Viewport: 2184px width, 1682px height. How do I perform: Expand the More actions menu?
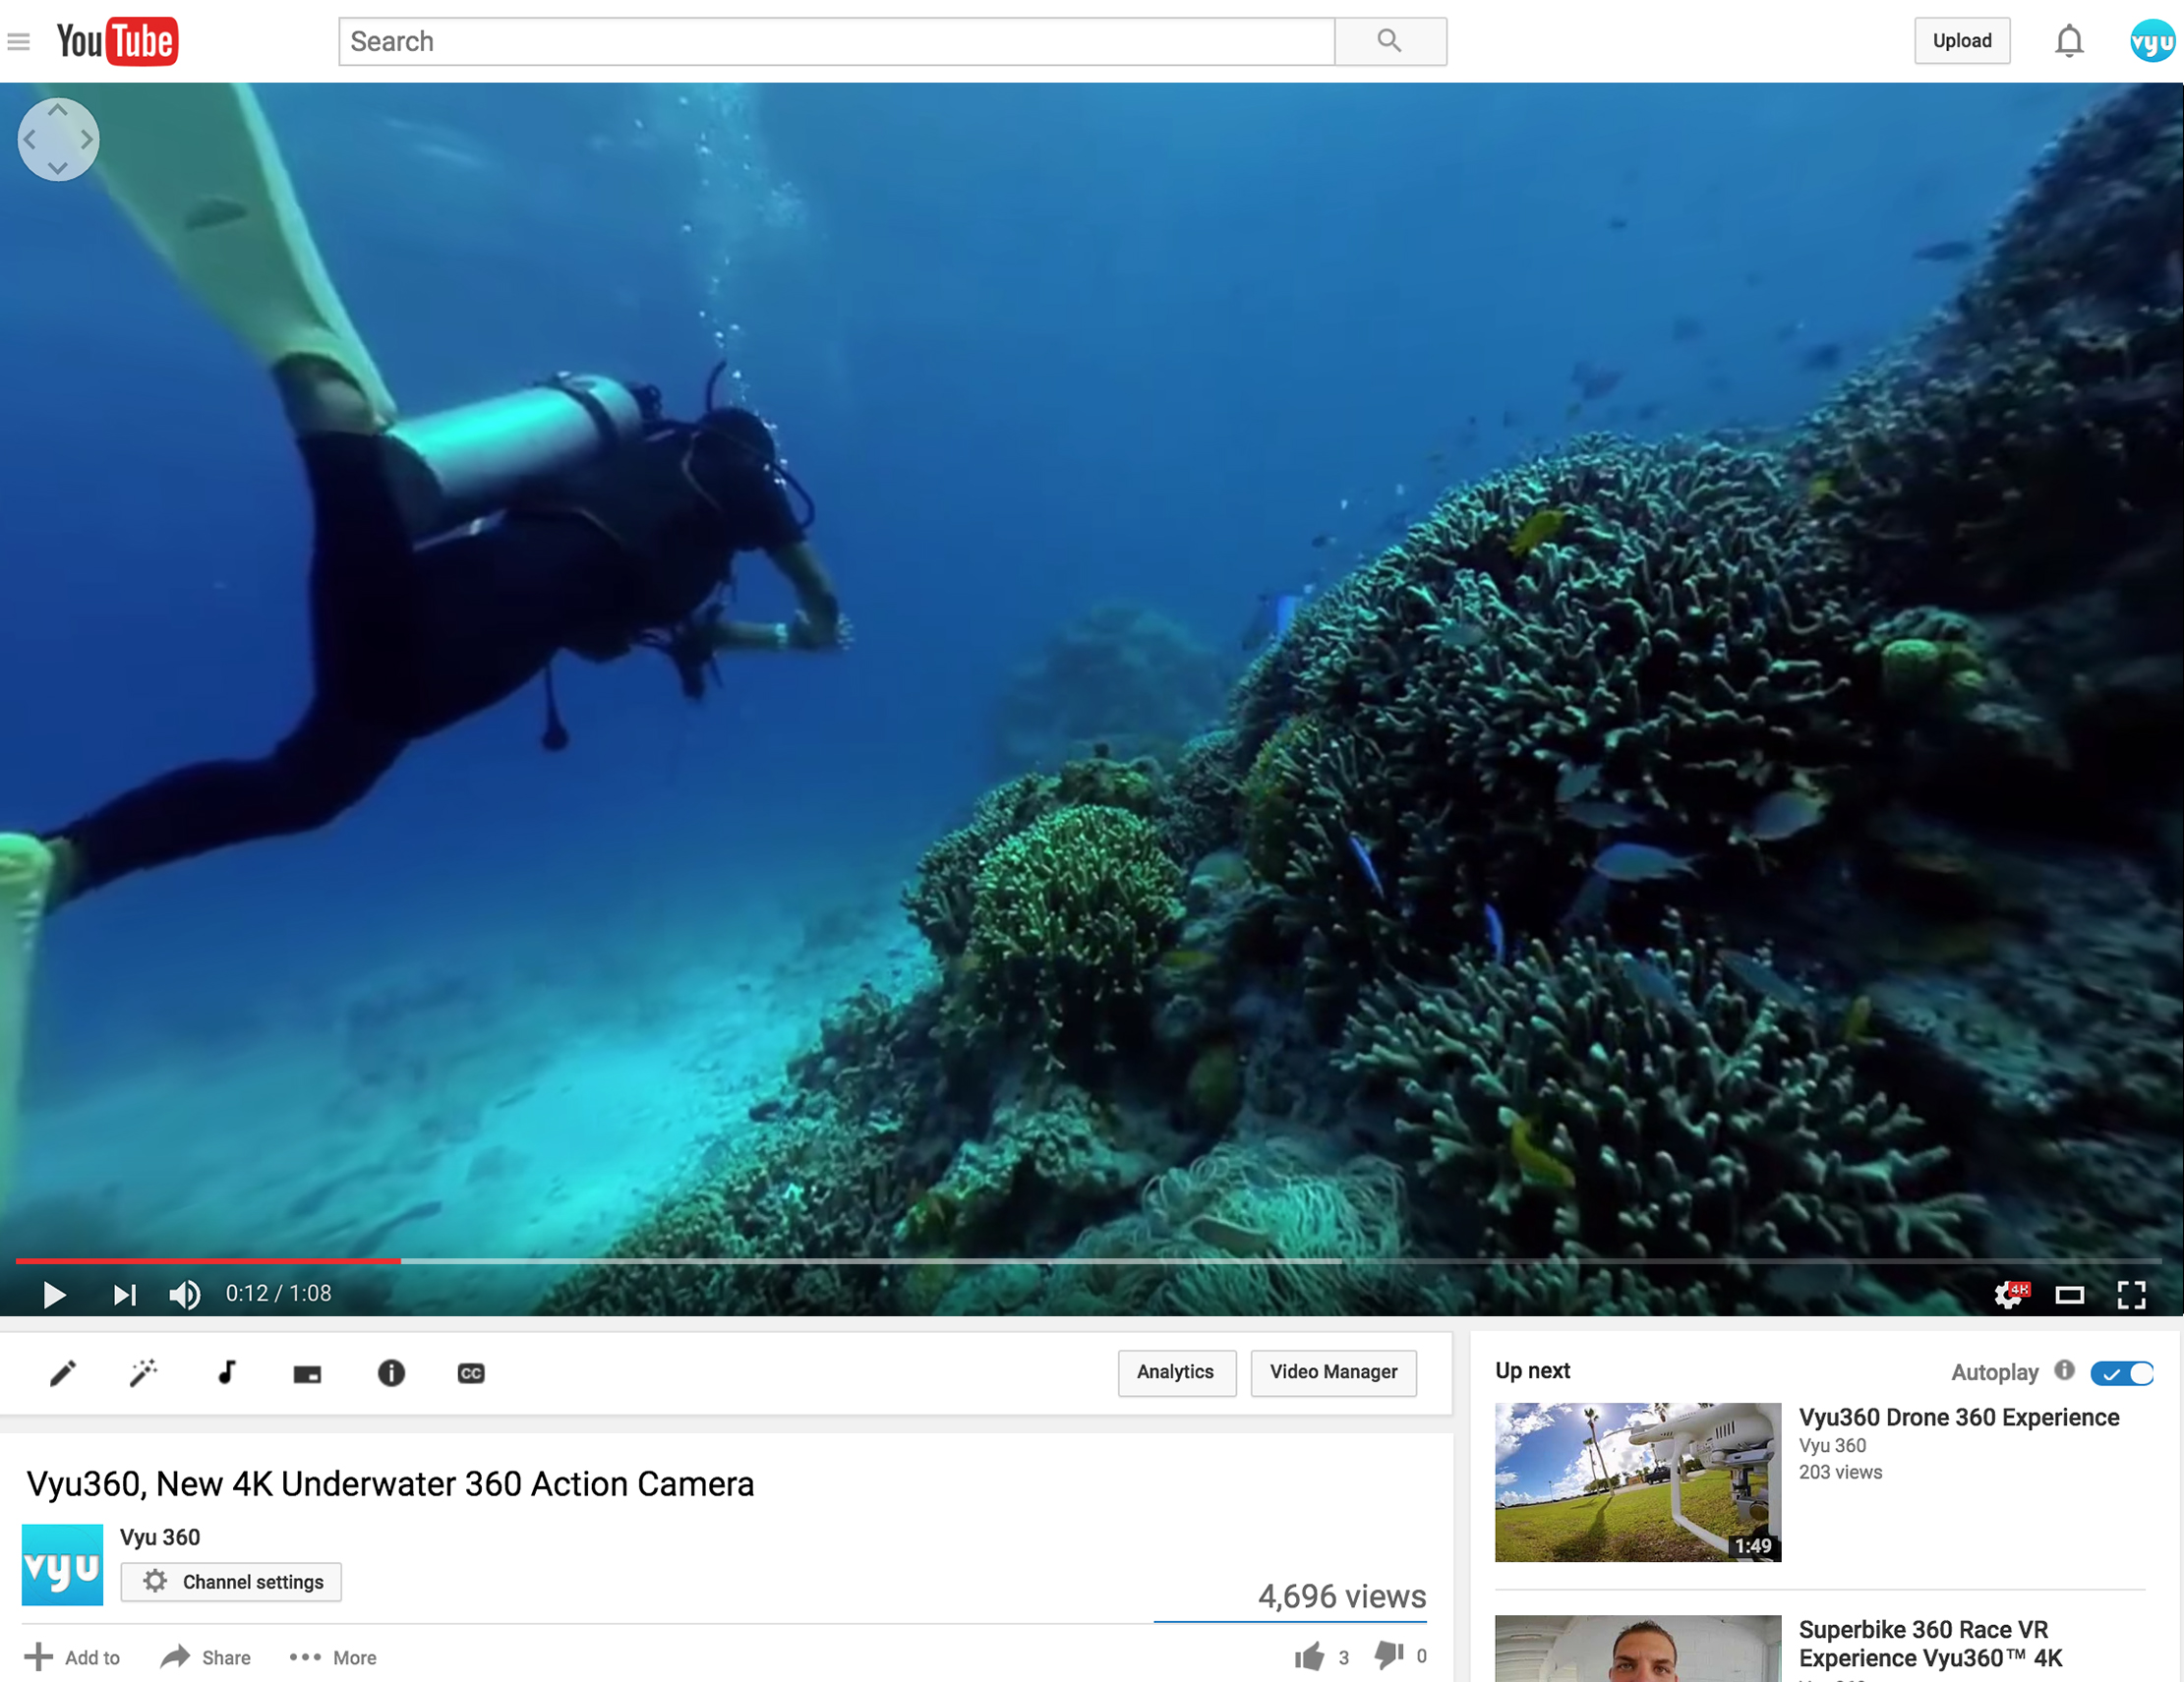(333, 1657)
